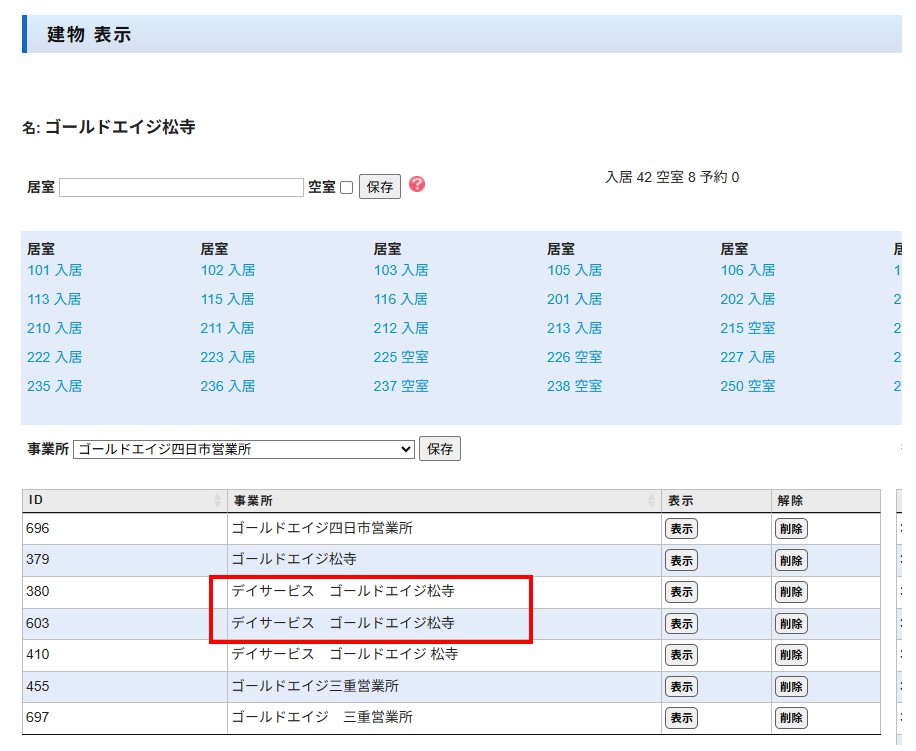Sort table by 事業所 column header
Viewport: 916px width, 751px height.
click(x=444, y=500)
